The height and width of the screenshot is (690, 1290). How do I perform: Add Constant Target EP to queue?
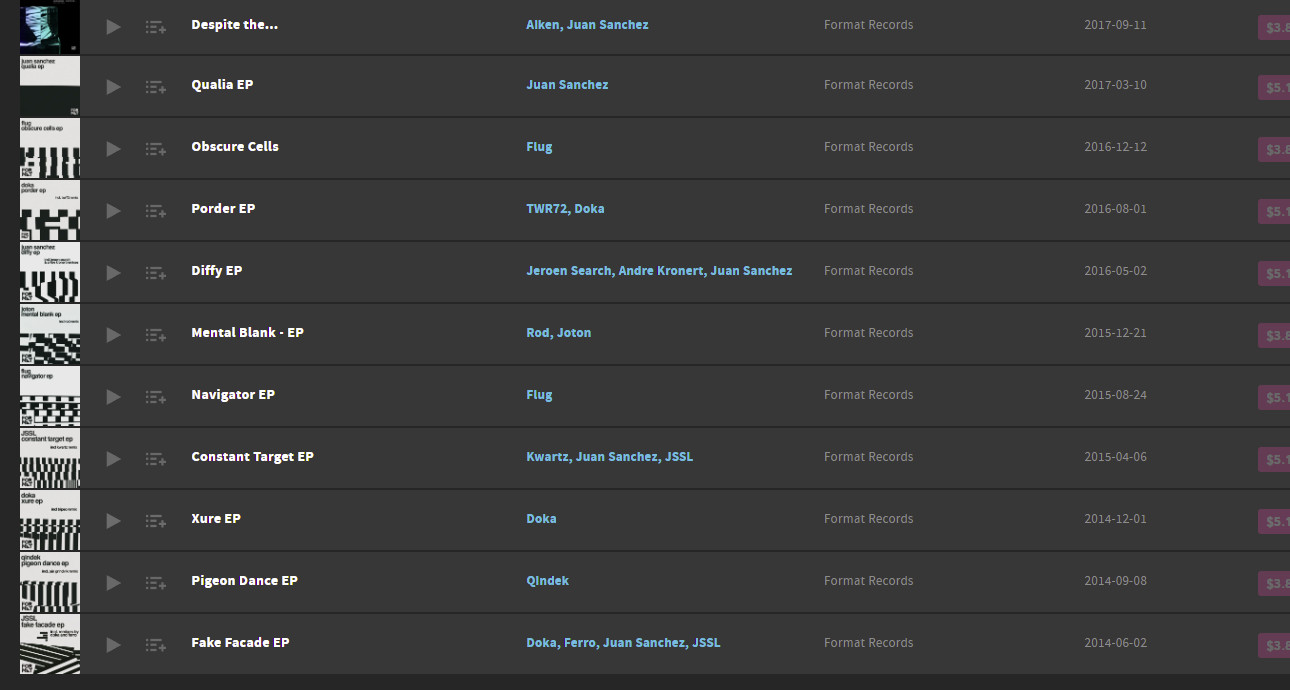tap(155, 459)
